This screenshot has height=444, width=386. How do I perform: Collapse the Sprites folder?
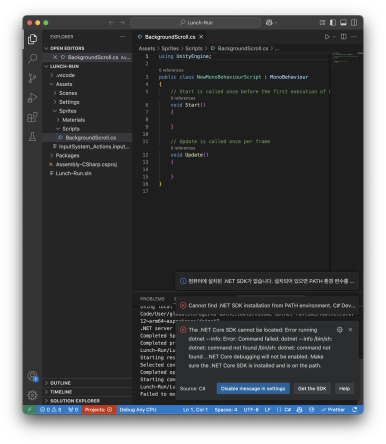point(68,111)
